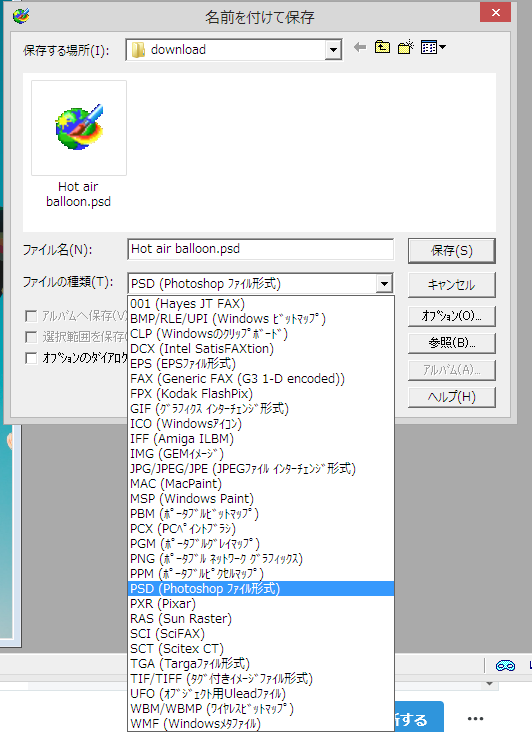
Task: Select WBM/WBMP wireless bitmap format
Action: tap(261, 709)
